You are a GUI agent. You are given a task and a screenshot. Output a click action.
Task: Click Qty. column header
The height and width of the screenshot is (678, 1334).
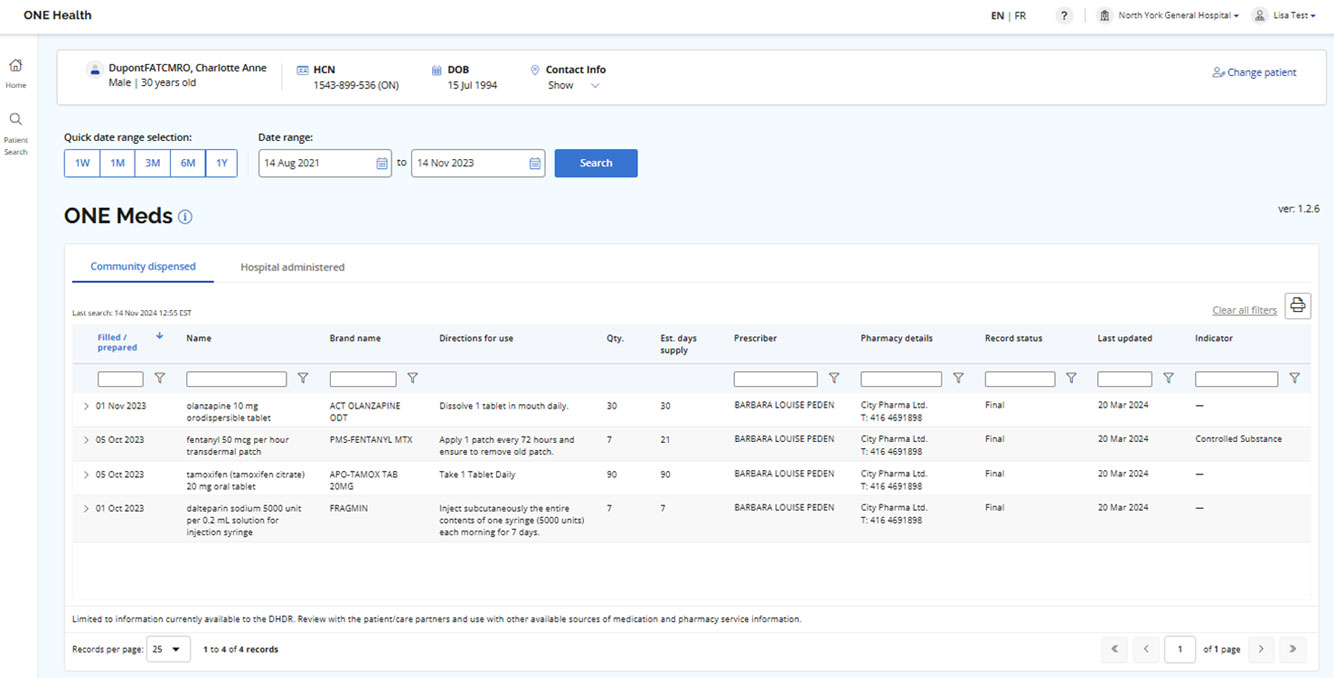pos(615,338)
